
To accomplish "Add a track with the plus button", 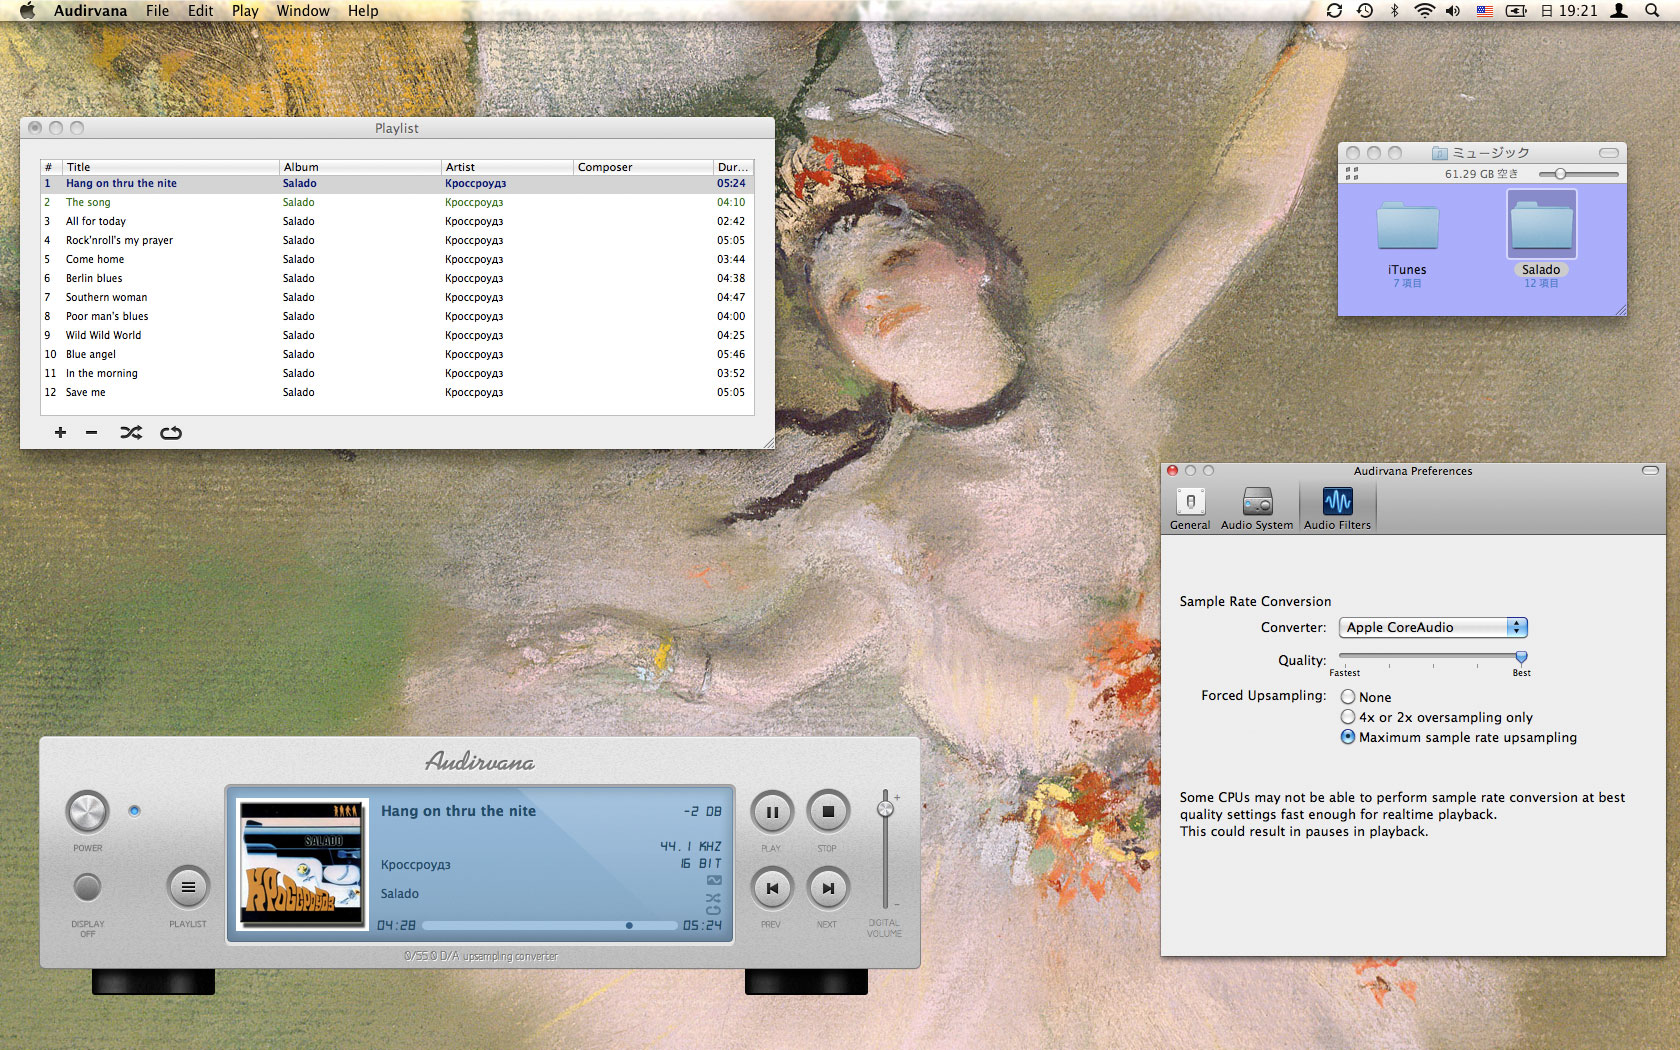I will (60, 433).
